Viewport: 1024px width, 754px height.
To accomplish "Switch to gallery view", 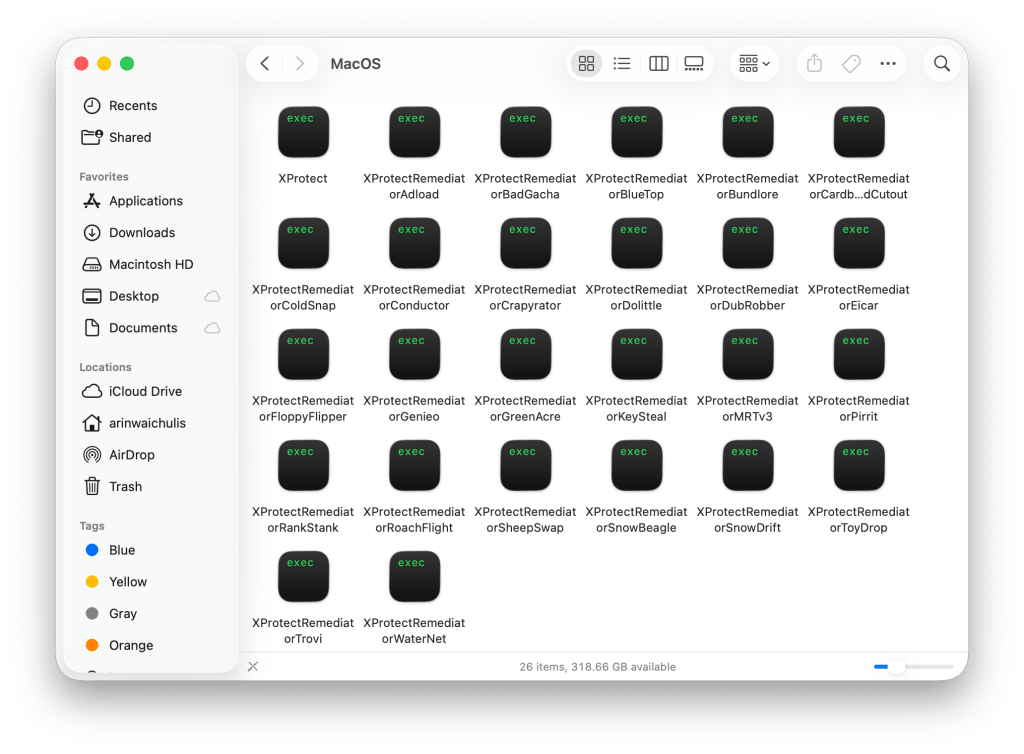I will click(694, 64).
